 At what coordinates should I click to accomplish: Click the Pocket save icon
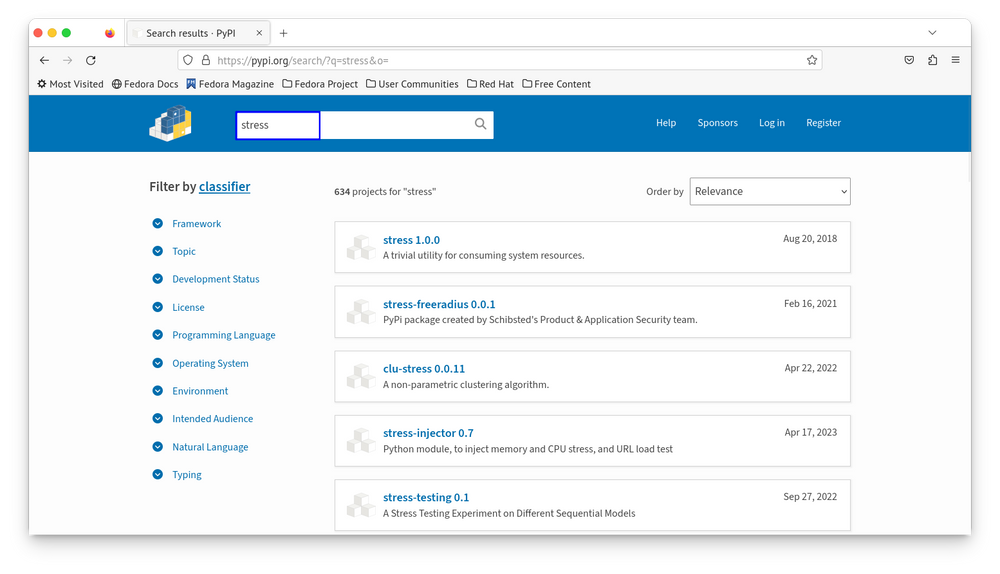(x=909, y=60)
